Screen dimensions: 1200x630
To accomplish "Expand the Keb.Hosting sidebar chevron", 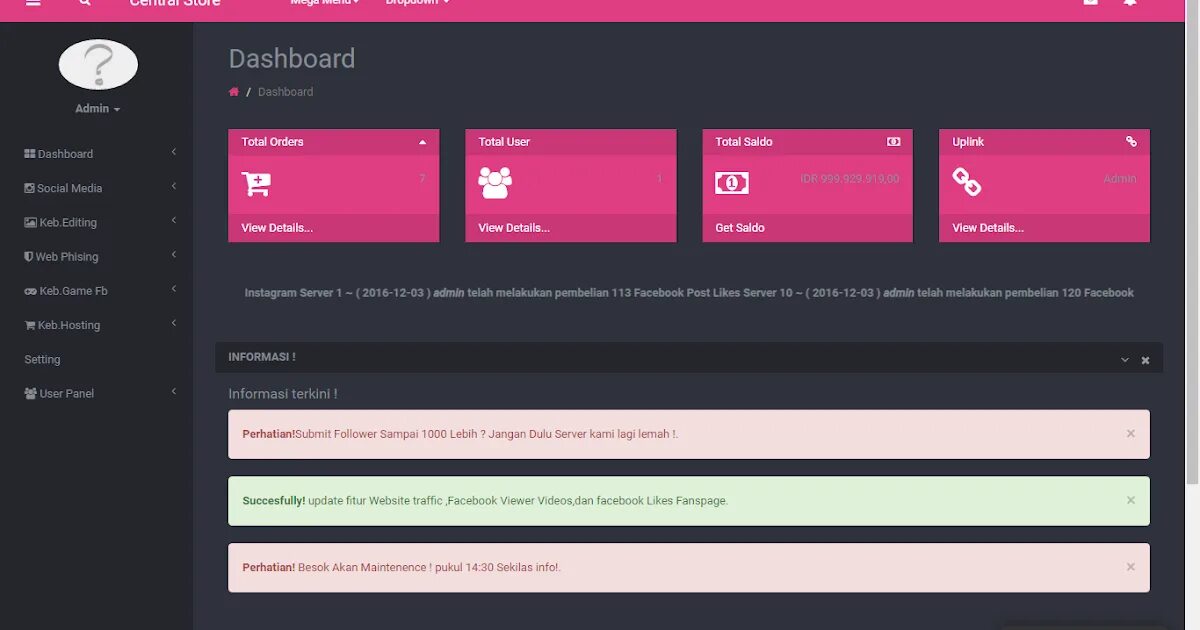I will [x=174, y=323].
